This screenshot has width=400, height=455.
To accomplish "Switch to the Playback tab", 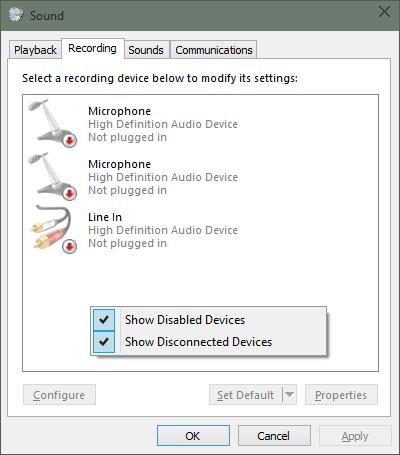I will [x=35, y=50].
